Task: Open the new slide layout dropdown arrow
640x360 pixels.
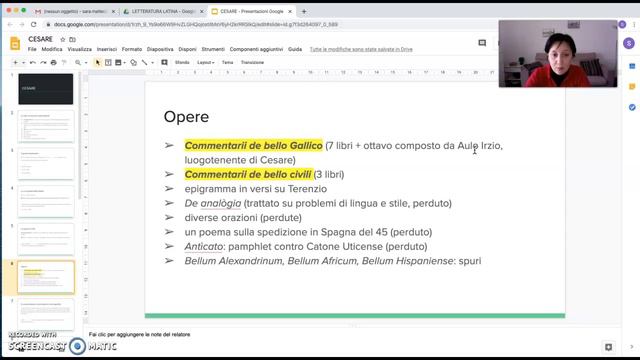Action: (x=24, y=63)
